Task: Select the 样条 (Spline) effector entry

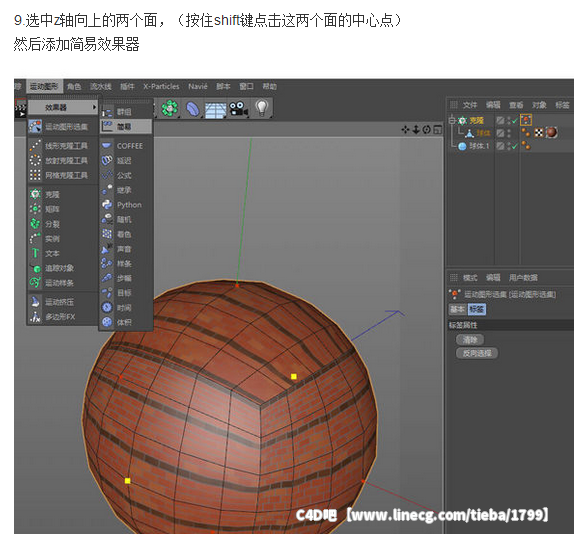Action: tap(126, 263)
